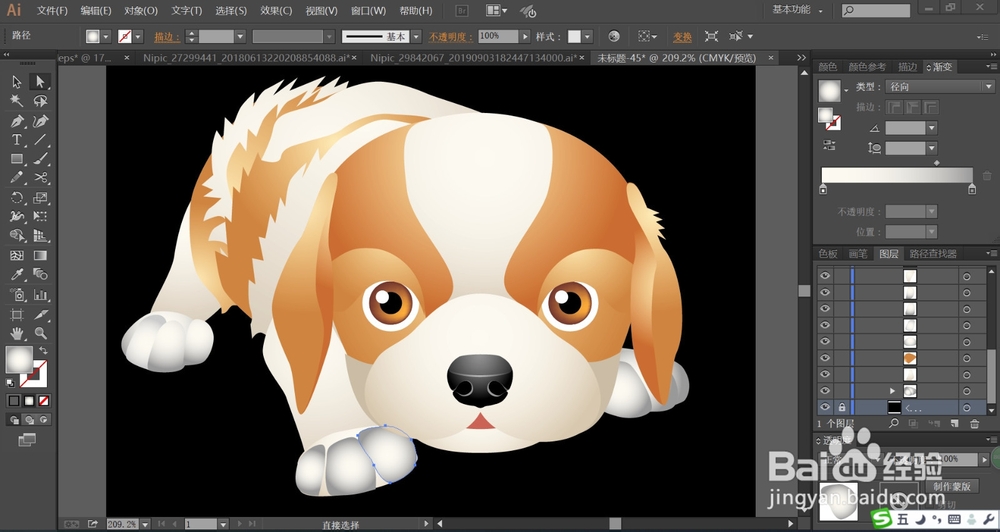This screenshot has width=1000, height=532.
Task: Select the Perspective Grid tool
Action: [x=40, y=236]
